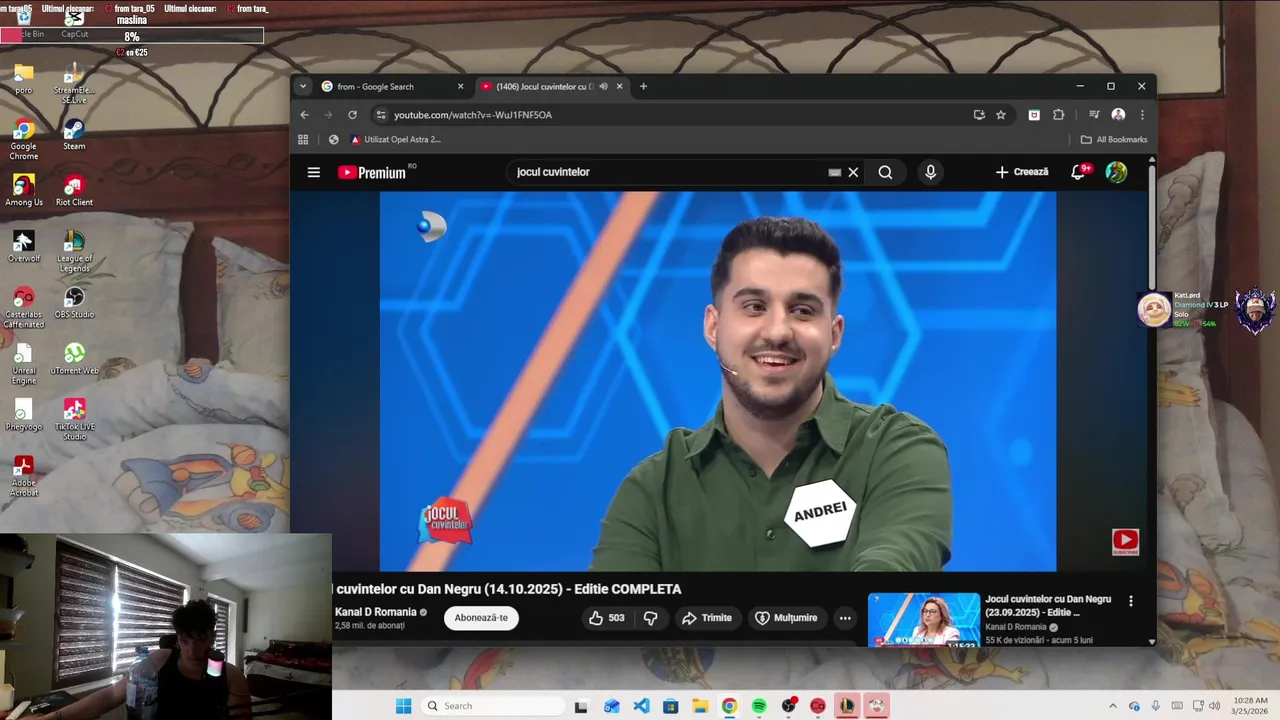Viewport: 1280px width, 720px height.
Task: Open File Explorer from taskbar
Action: [700, 706]
